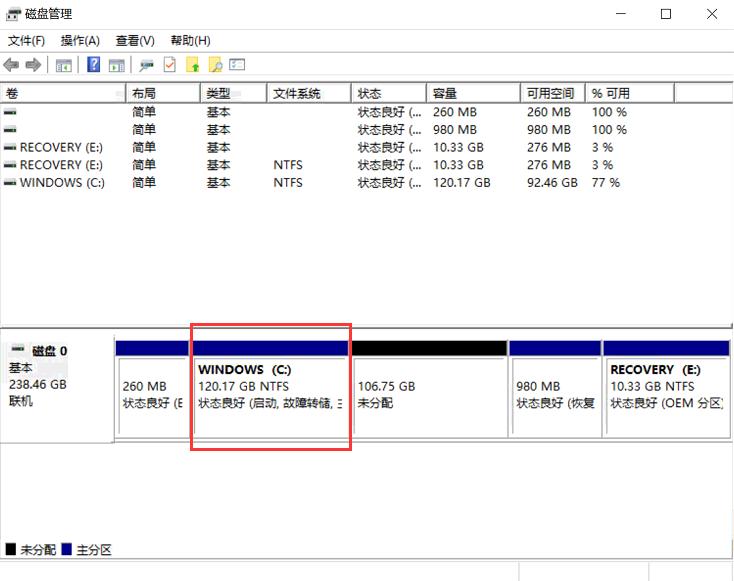Click WINDOWS (C:) in the volume list

click(x=62, y=183)
